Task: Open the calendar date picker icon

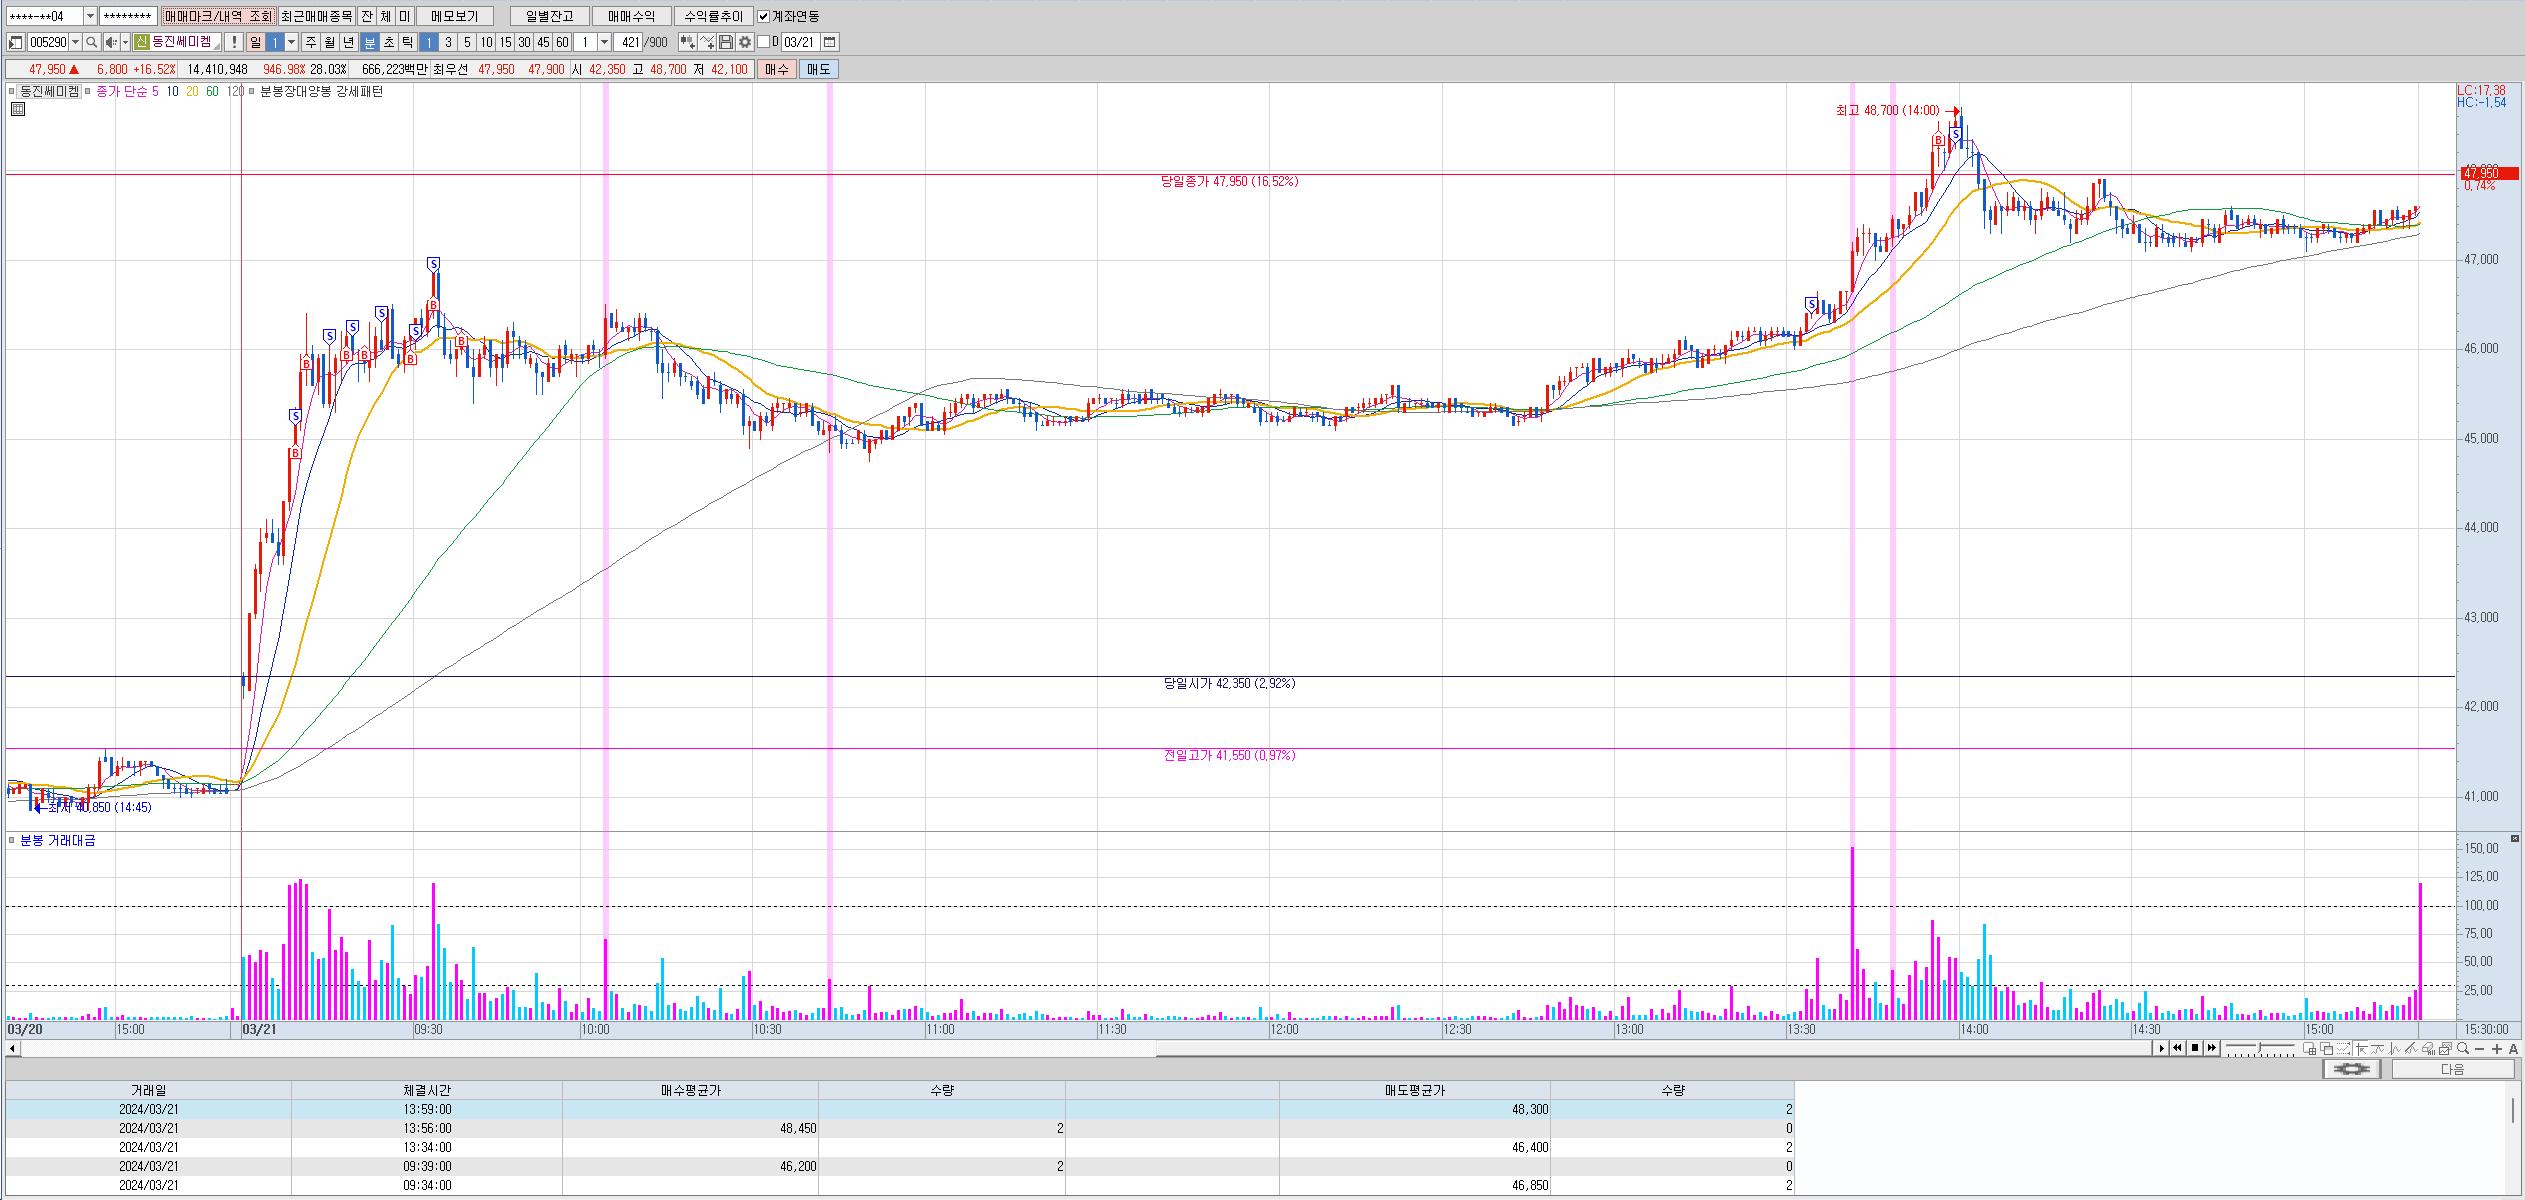Action: point(829,42)
